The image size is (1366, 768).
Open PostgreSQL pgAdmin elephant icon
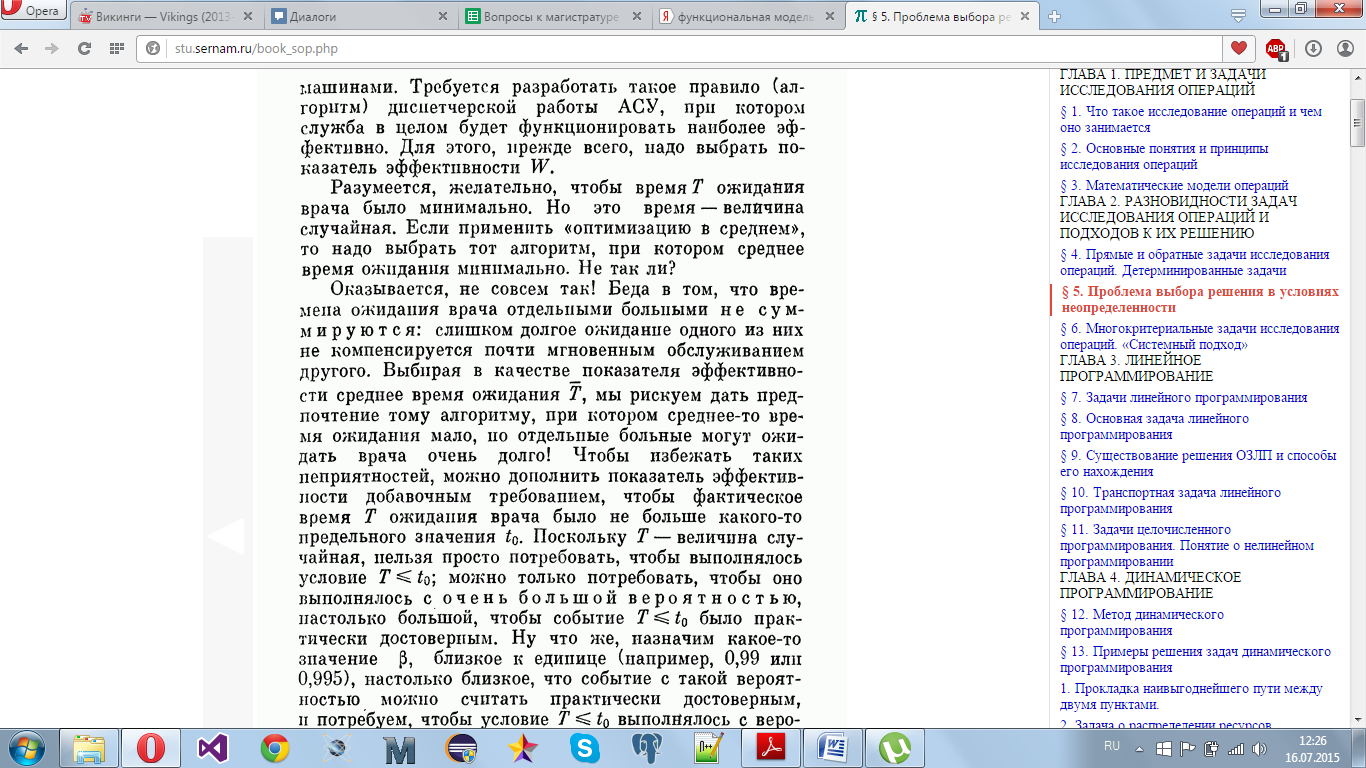point(647,747)
